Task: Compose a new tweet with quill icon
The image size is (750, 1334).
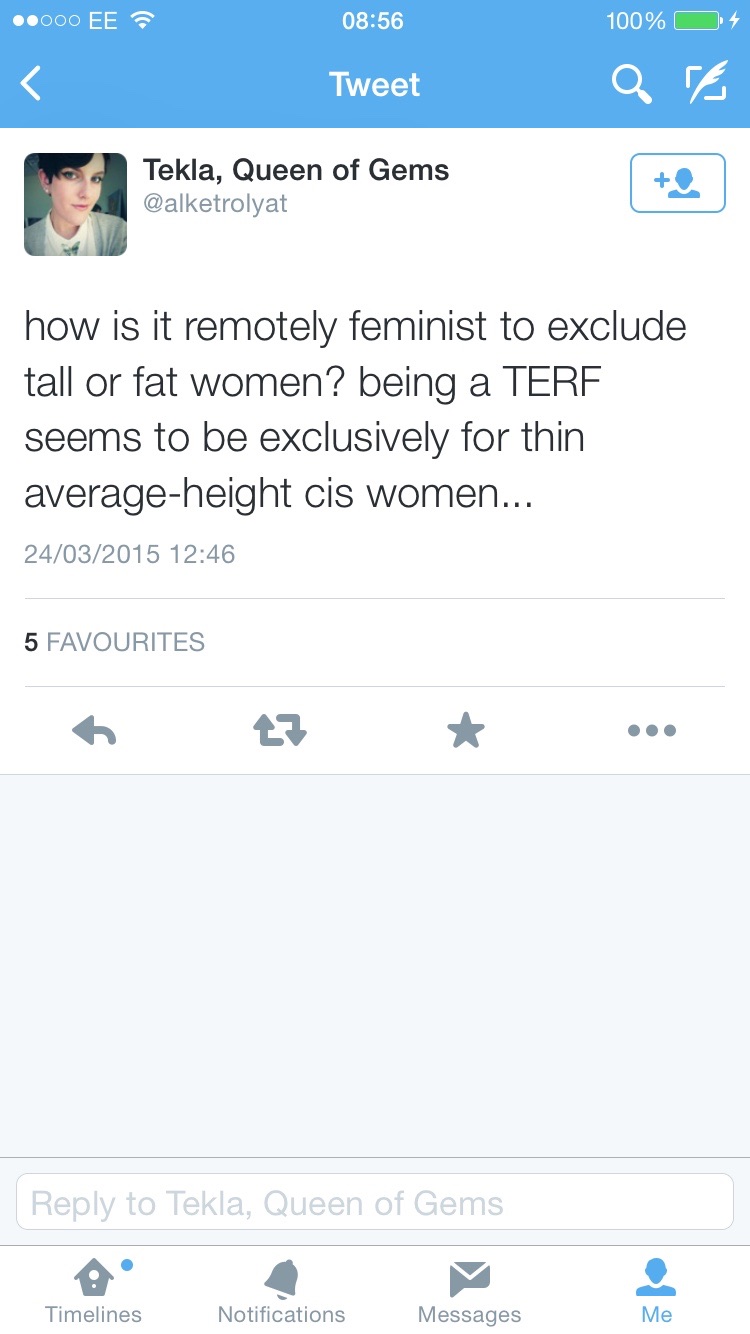Action: point(706,85)
